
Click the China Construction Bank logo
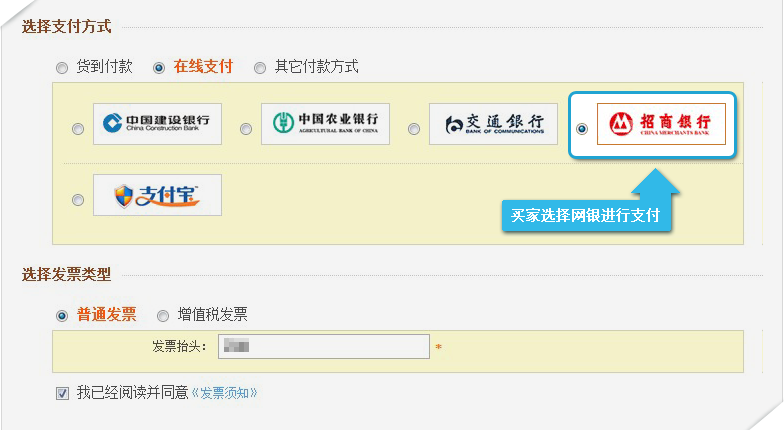158,124
